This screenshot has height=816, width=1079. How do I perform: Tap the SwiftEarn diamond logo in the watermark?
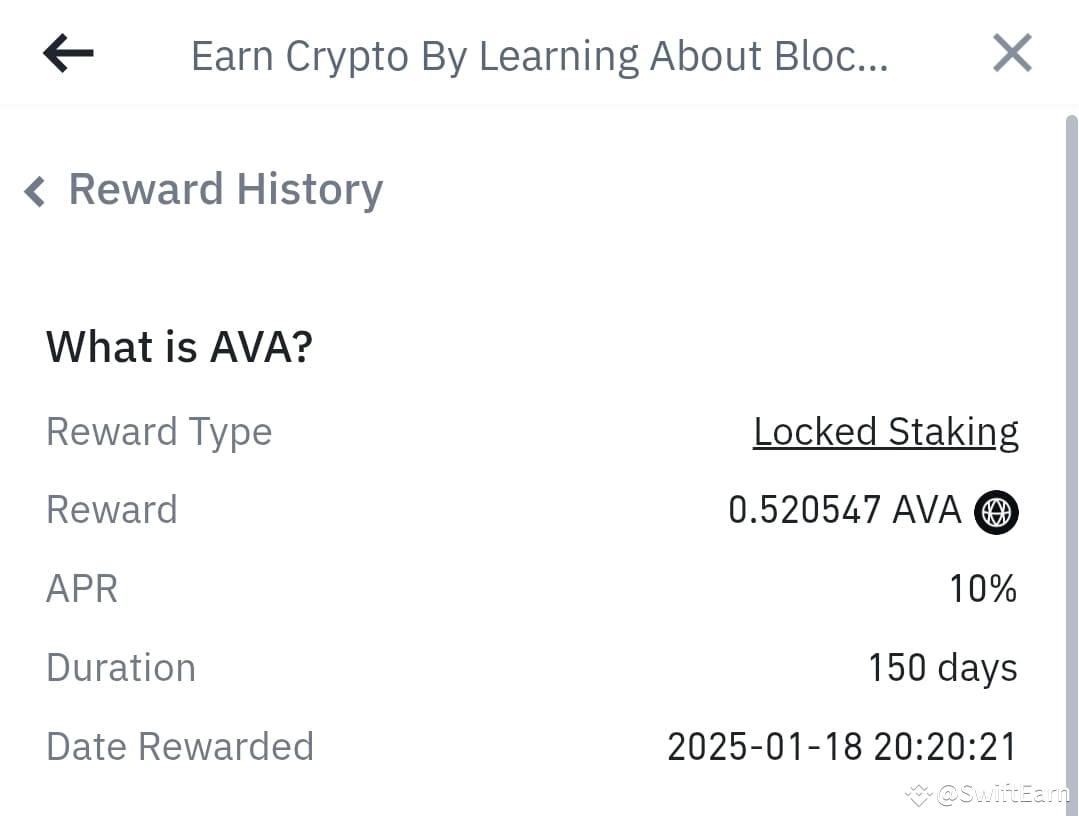tap(918, 796)
